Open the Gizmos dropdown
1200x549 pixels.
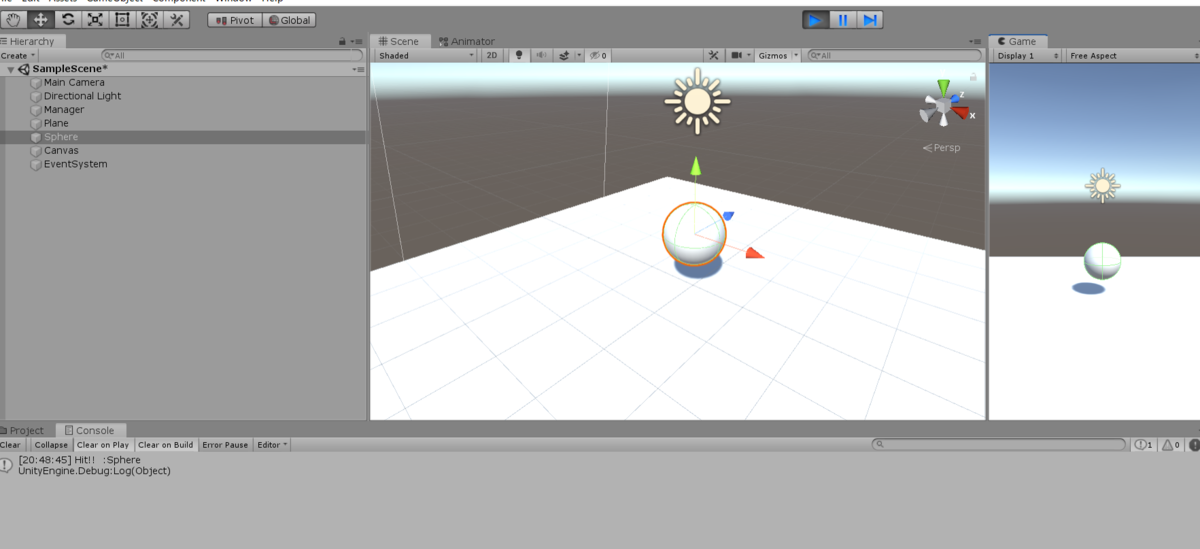click(778, 56)
